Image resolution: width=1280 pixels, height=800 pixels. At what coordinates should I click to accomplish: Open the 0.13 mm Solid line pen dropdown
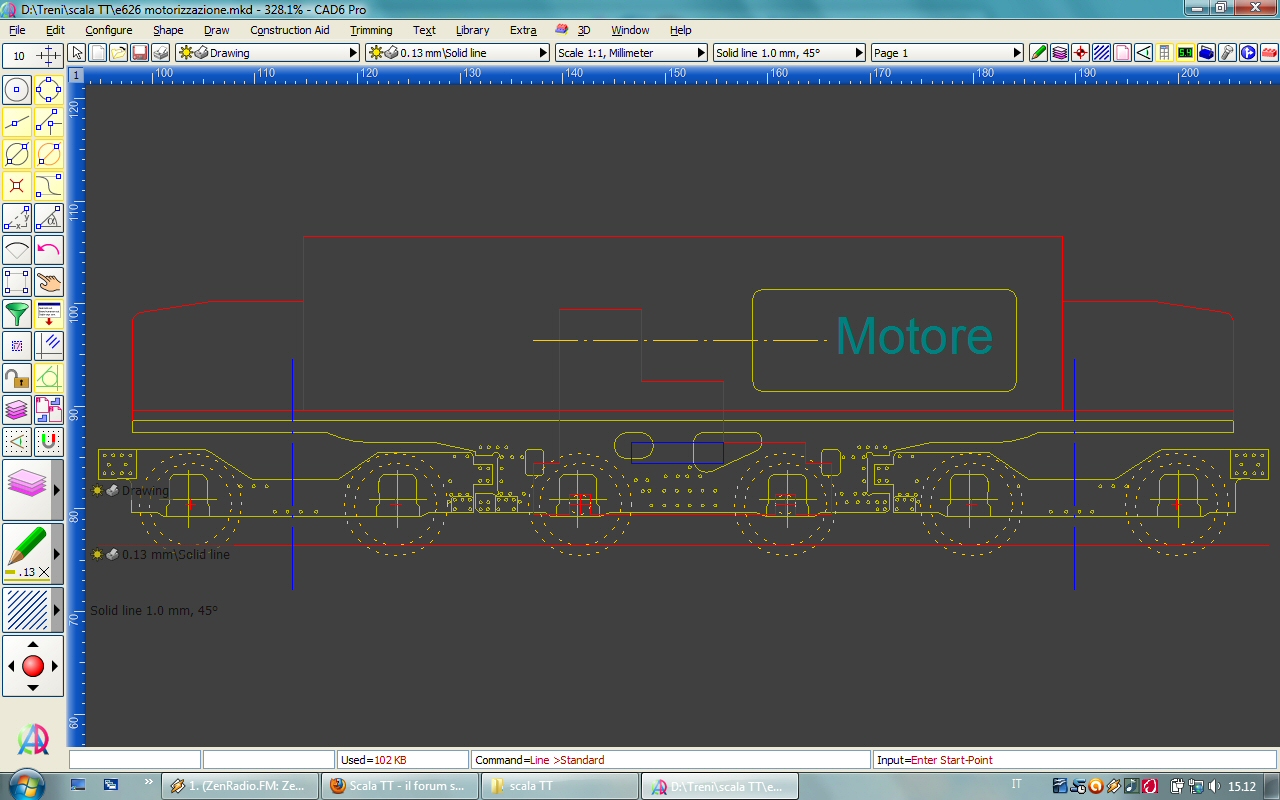[x=458, y=53]
